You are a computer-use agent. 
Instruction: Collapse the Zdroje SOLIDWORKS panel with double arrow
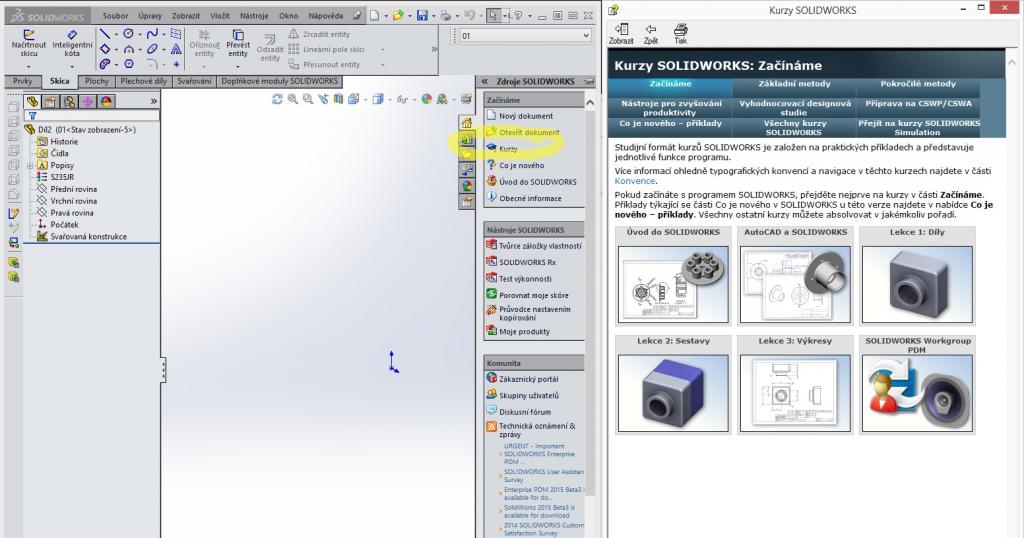[x=483, y=81]
